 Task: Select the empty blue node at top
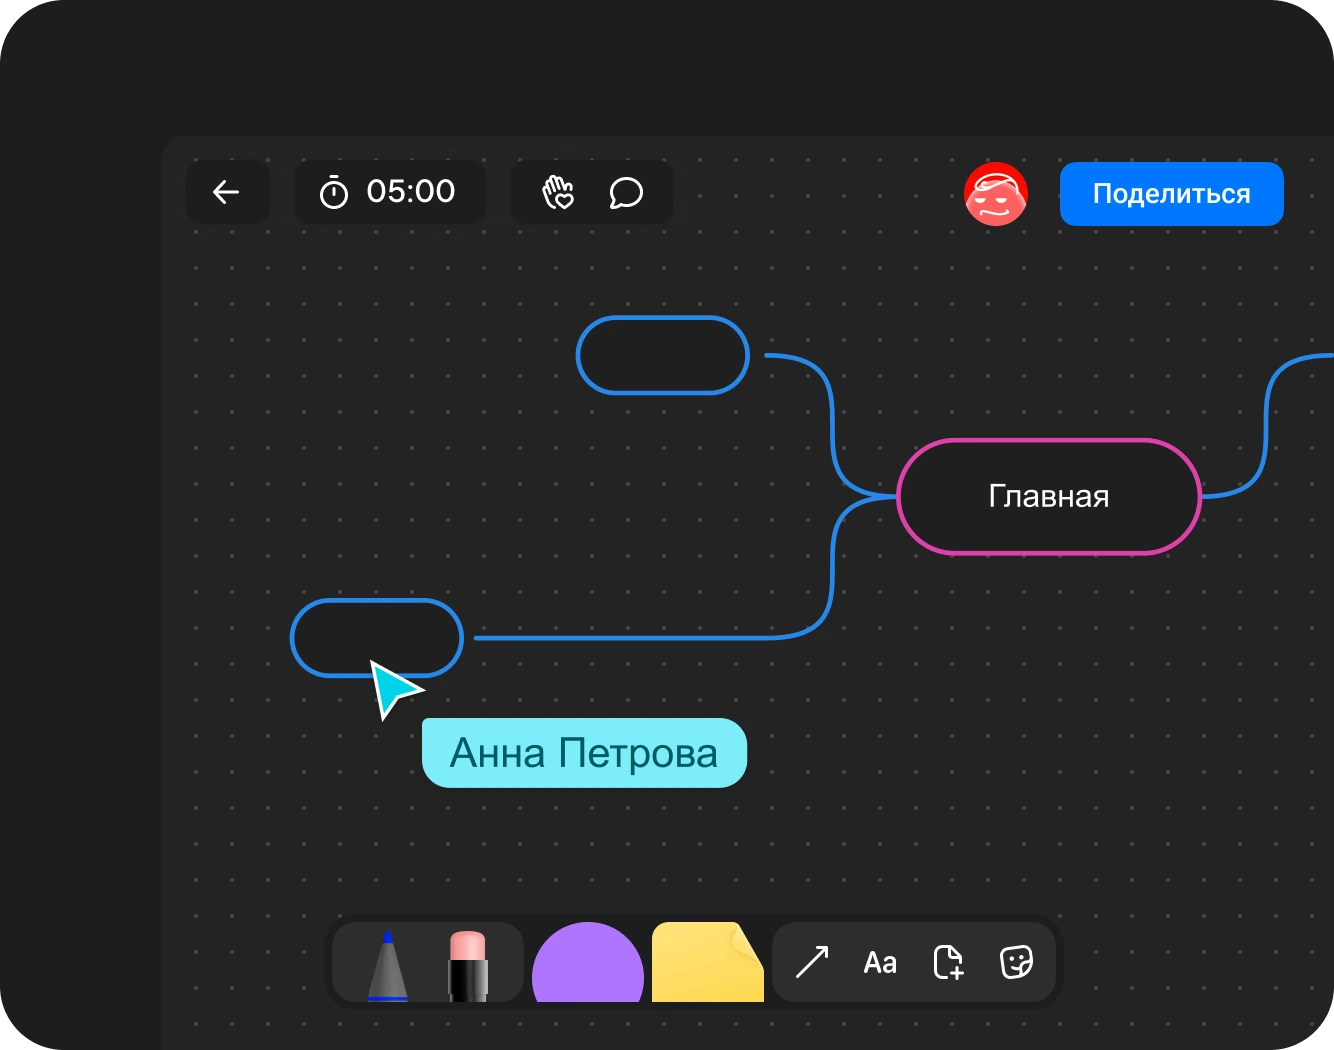click(662, 355)
